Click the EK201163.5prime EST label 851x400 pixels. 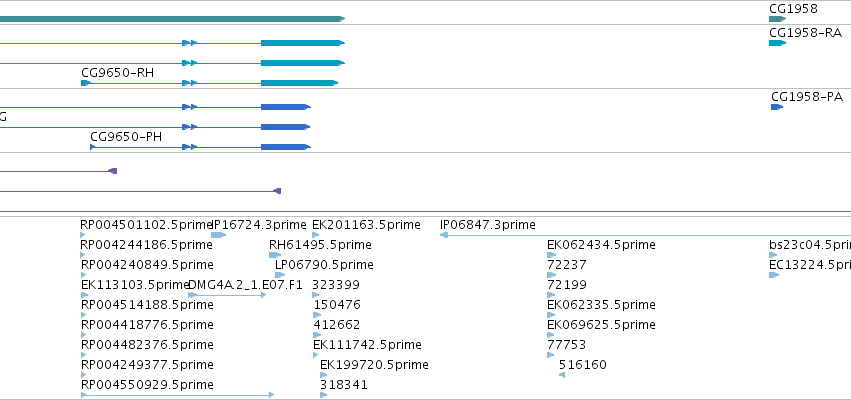point(366,225)
